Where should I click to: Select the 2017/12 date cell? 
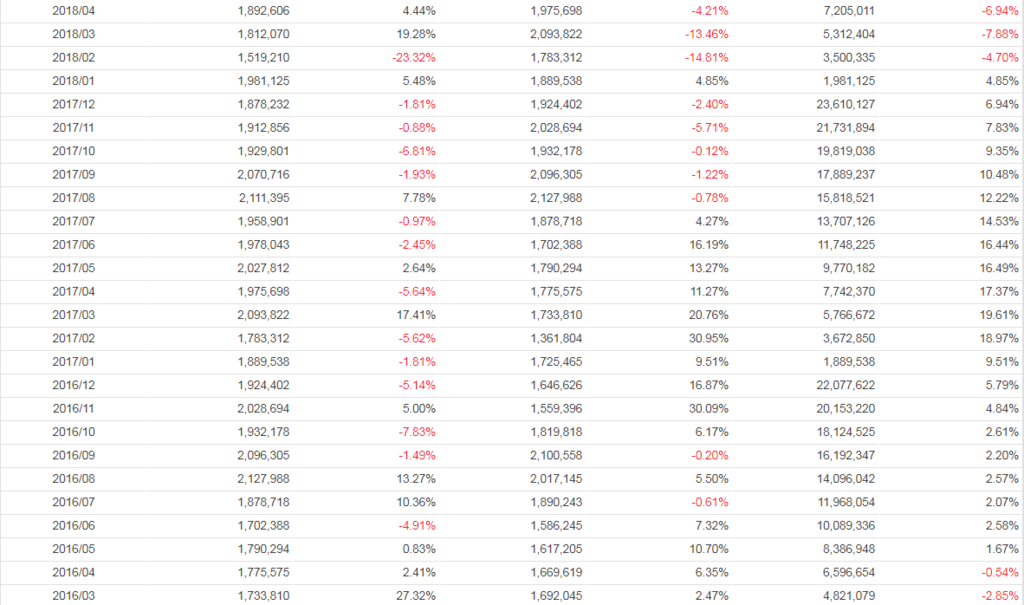click(x=72, y=104)
